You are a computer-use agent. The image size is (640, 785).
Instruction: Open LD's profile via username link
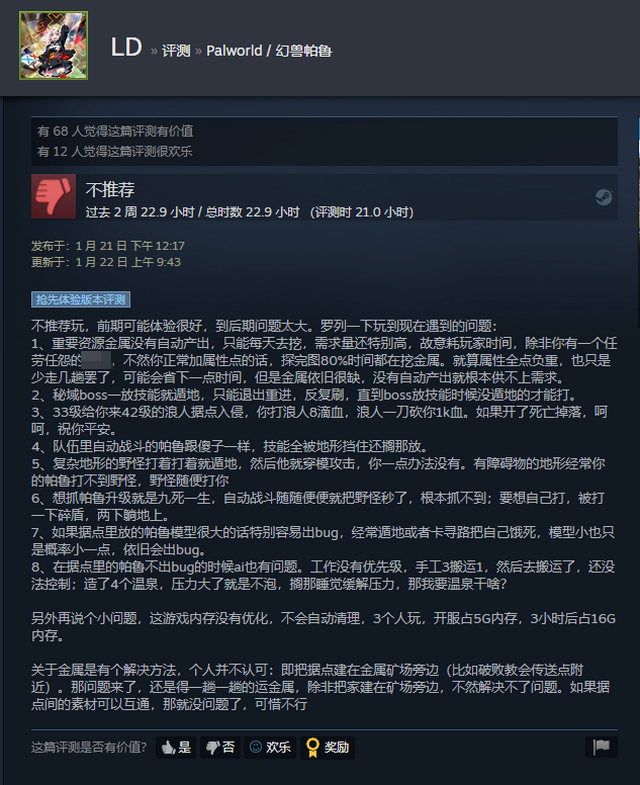tap(126, 48)
